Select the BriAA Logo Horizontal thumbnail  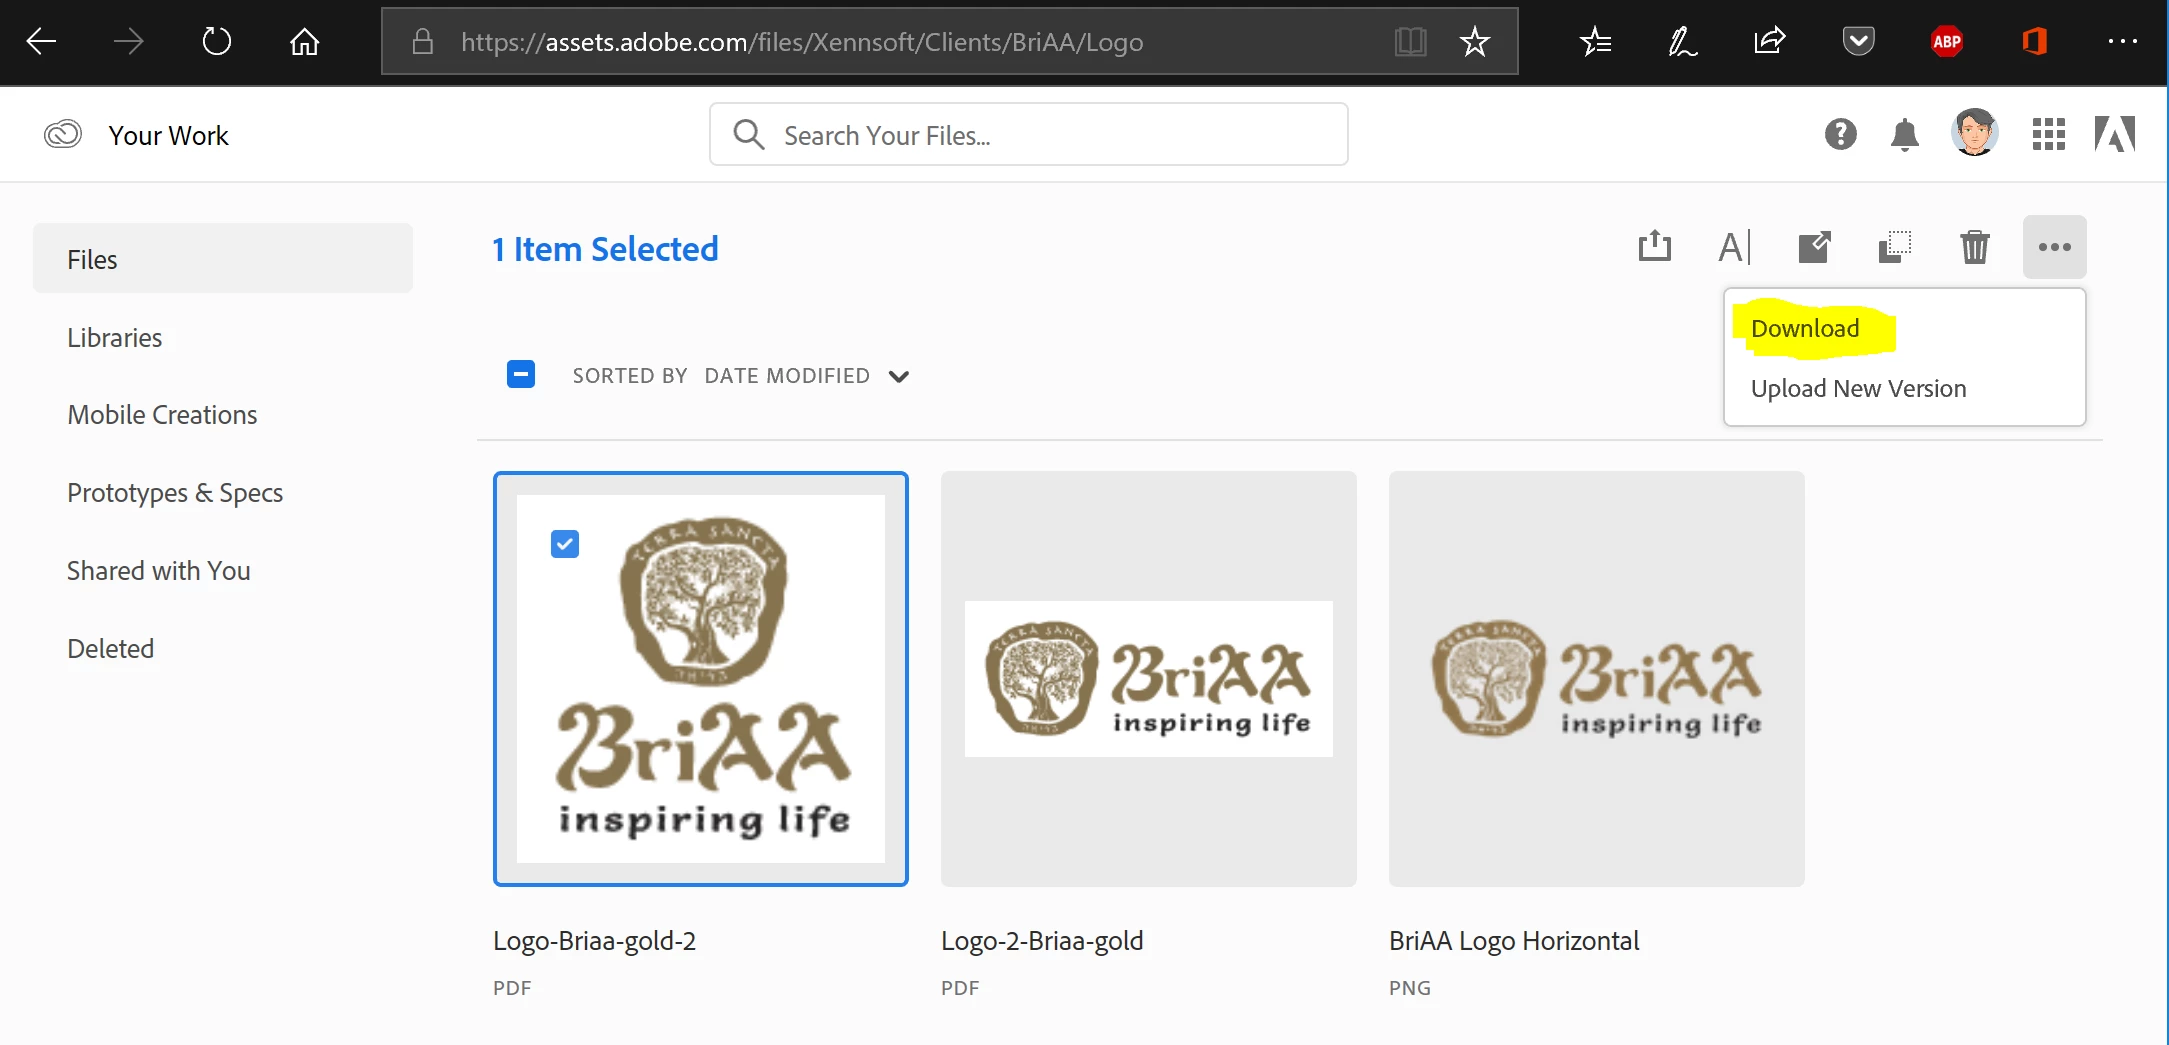pyautogui.click(x=1596, y=679)
